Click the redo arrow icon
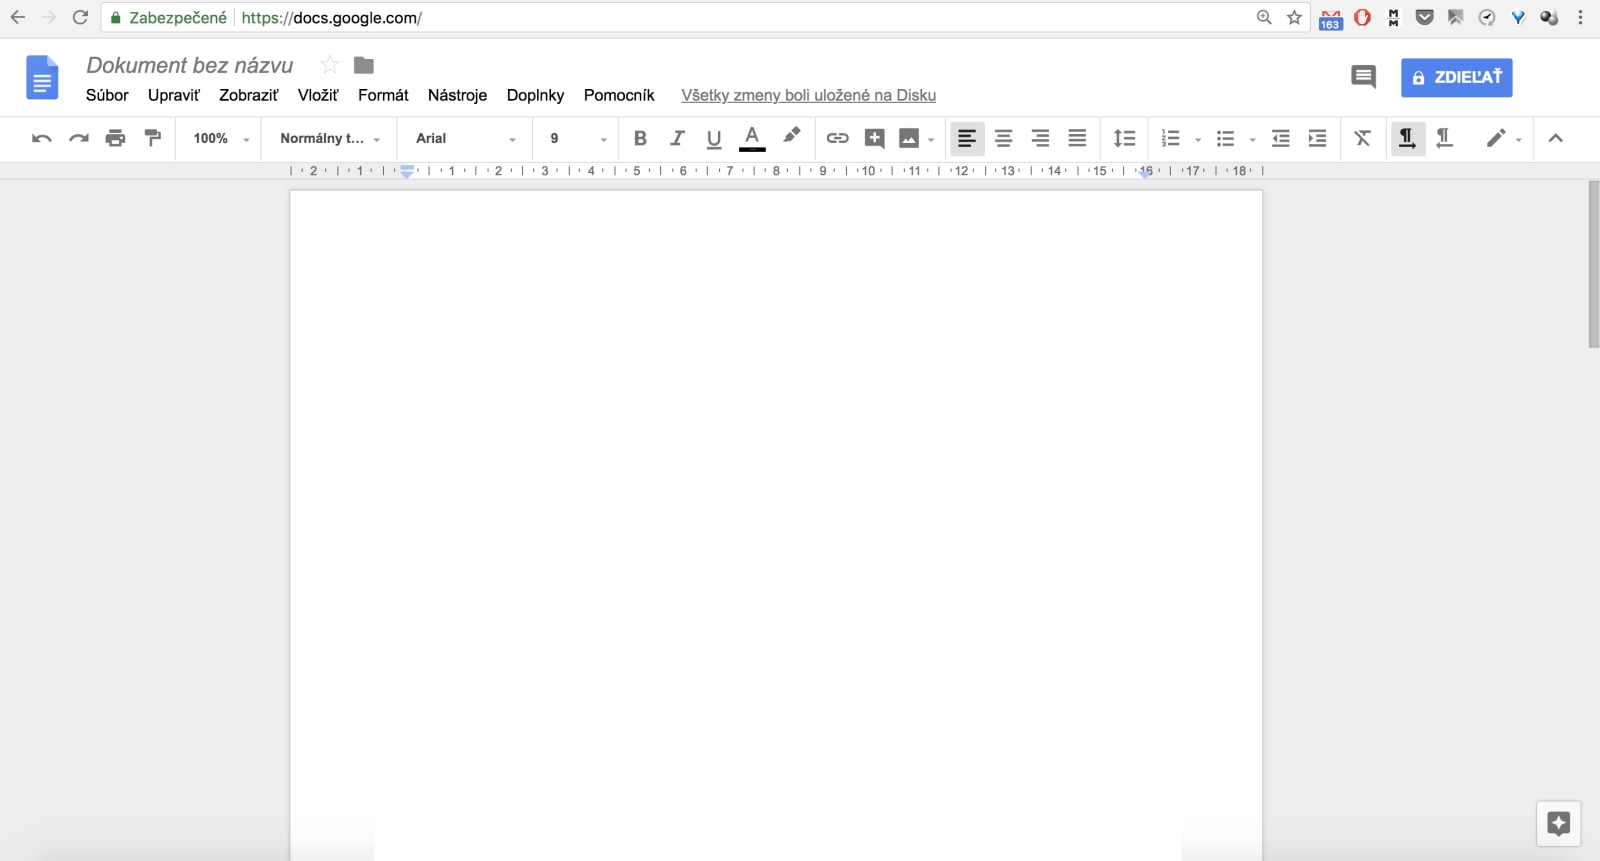Screen dimensions: 1600x861 click(79, 139)
